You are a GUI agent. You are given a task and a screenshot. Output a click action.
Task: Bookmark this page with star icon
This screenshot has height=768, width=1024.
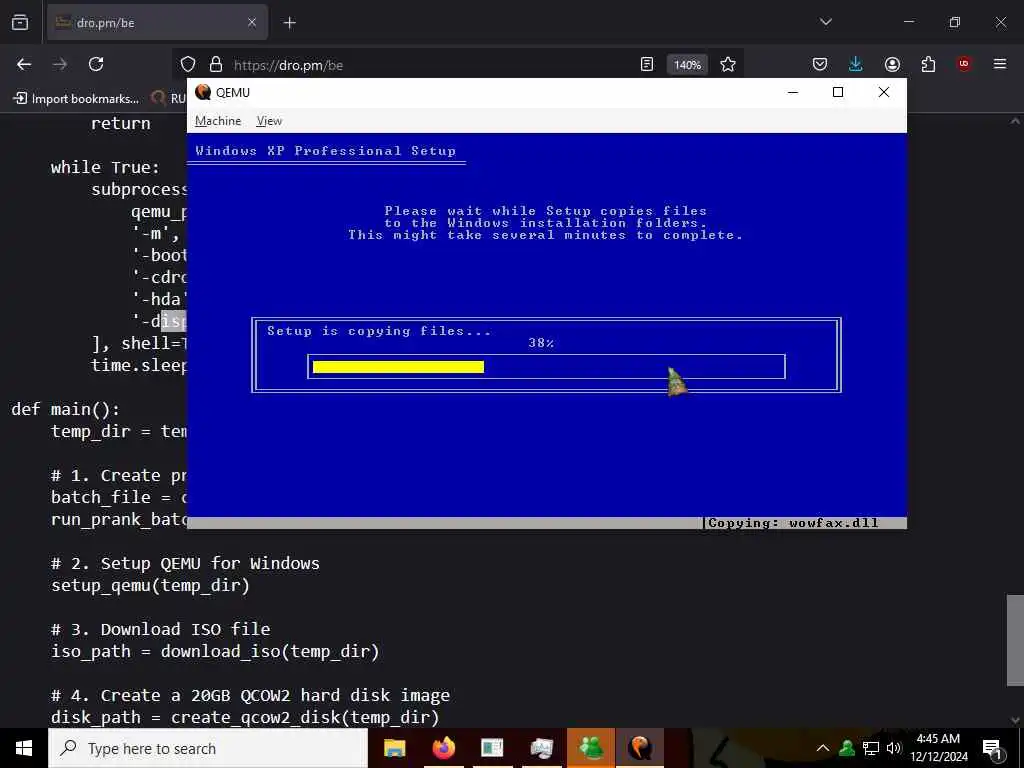coord(728,64)
